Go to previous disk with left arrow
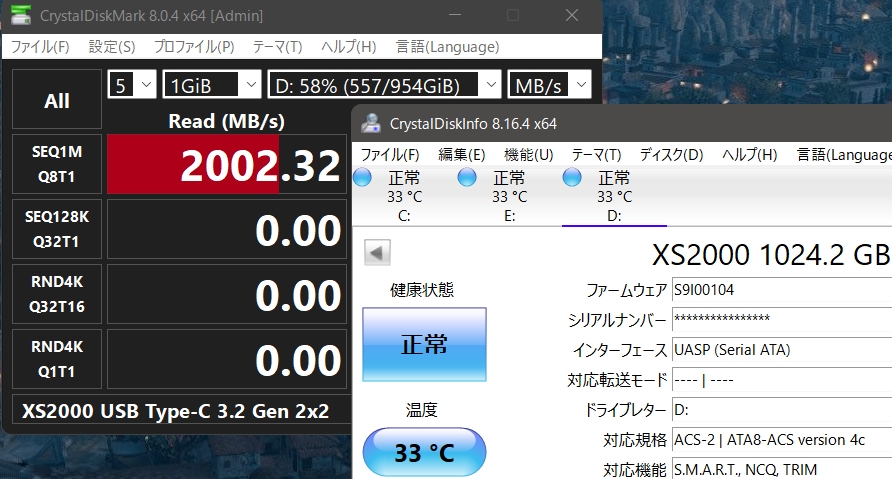The height and width of the screenshot is (479, 892). (x=377, y=253)
